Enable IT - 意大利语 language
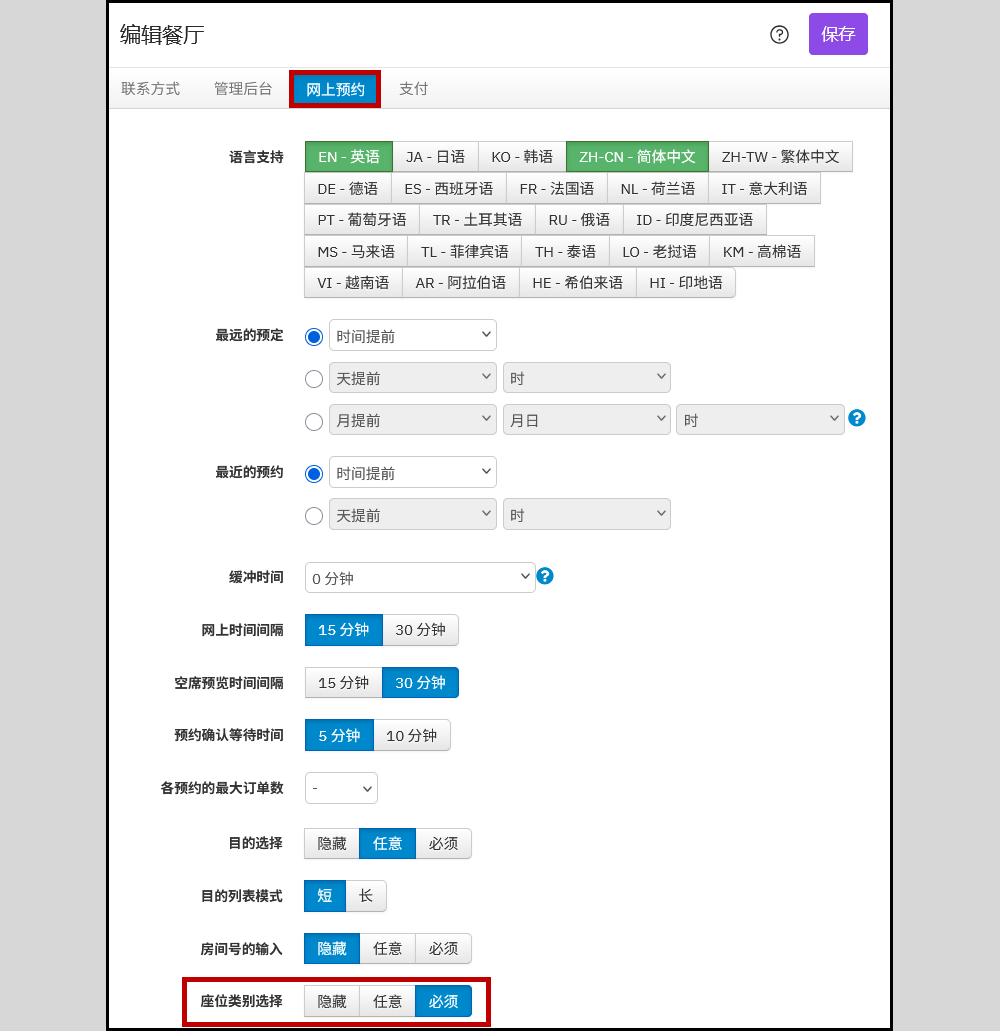The height and width of the screenshot is (1031, 1000). pyautogui.click(x=764, y=189)
